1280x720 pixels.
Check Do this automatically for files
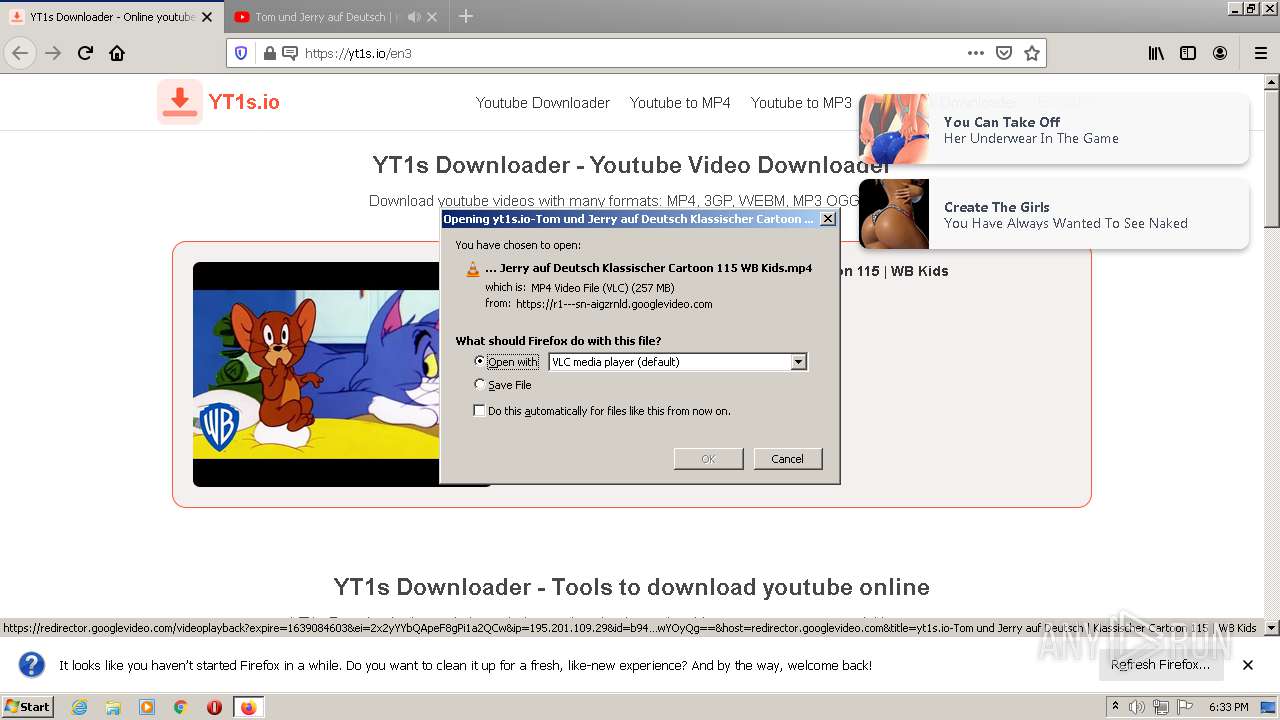(x=480, y=410)
